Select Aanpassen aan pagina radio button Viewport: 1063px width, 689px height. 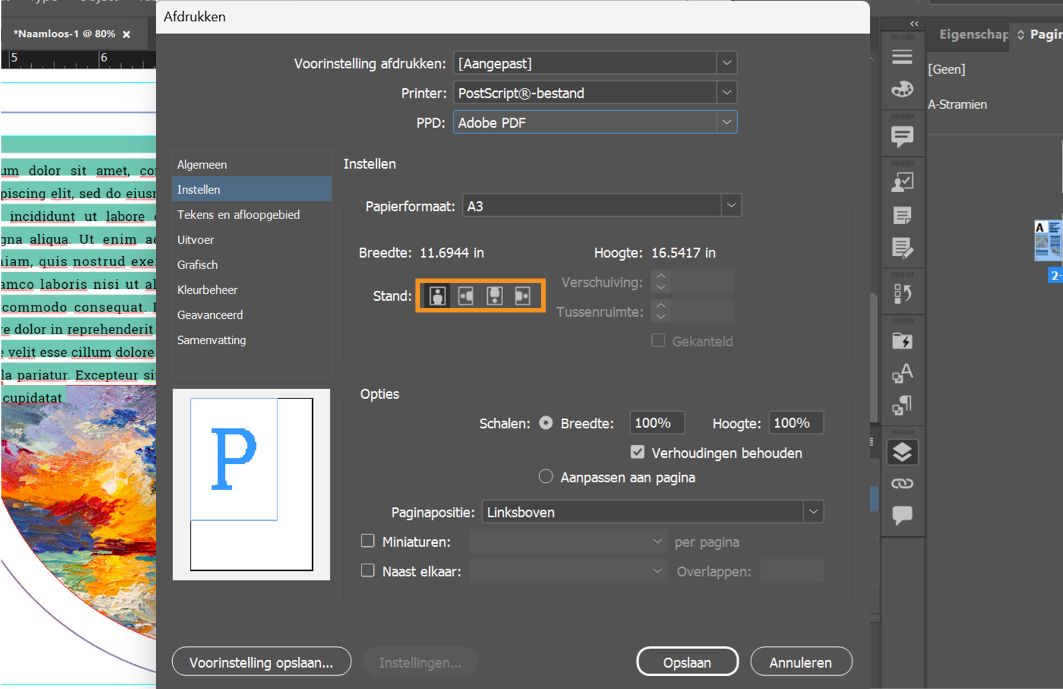(x=546, y=477)
